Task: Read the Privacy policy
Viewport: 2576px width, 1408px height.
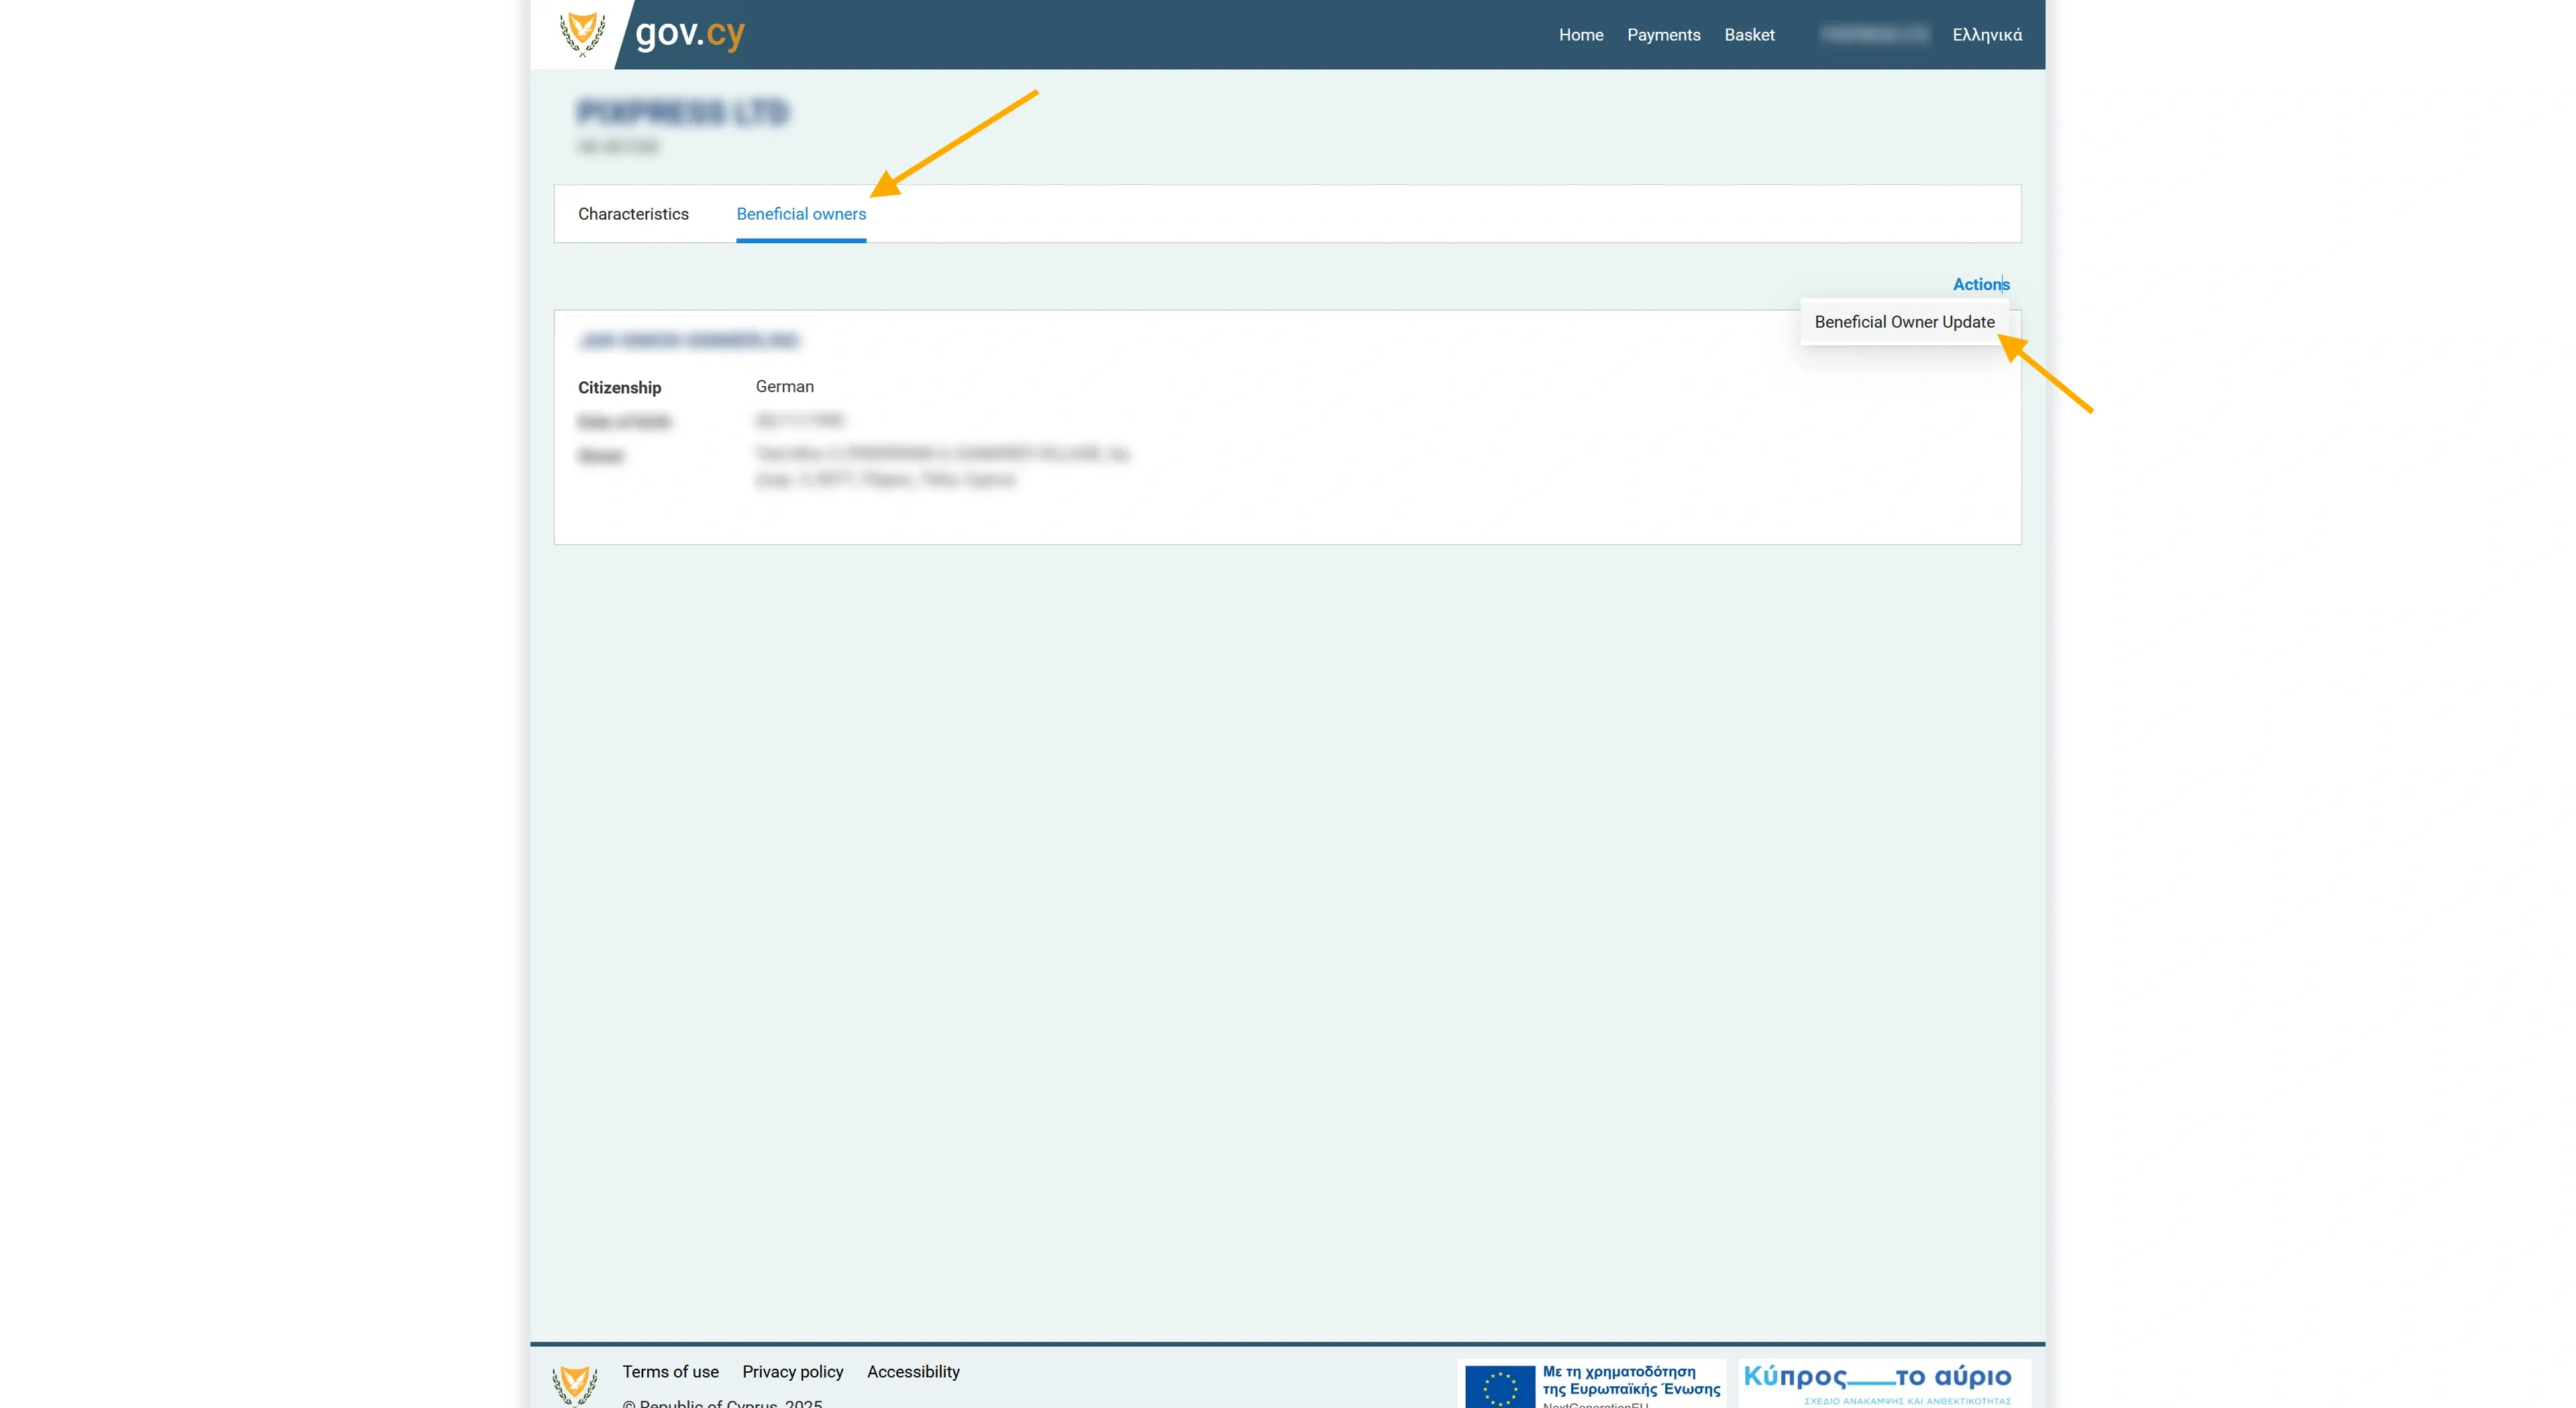Action: click(x=792, y=1372)
